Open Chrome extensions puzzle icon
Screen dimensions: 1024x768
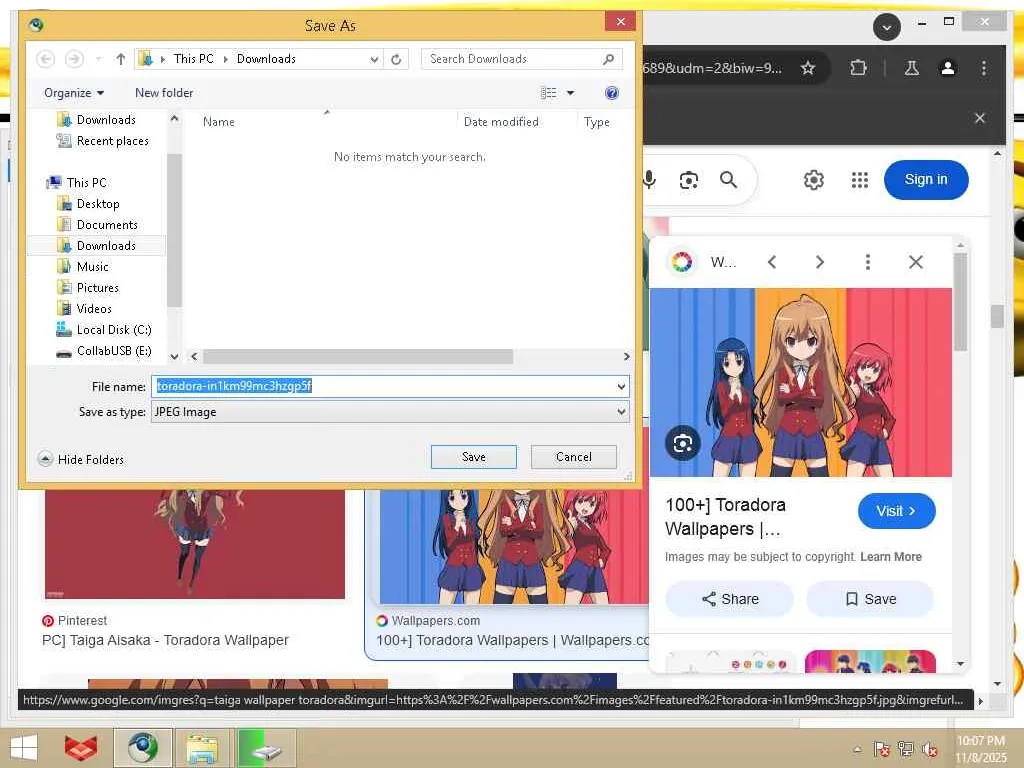(858, 68)
